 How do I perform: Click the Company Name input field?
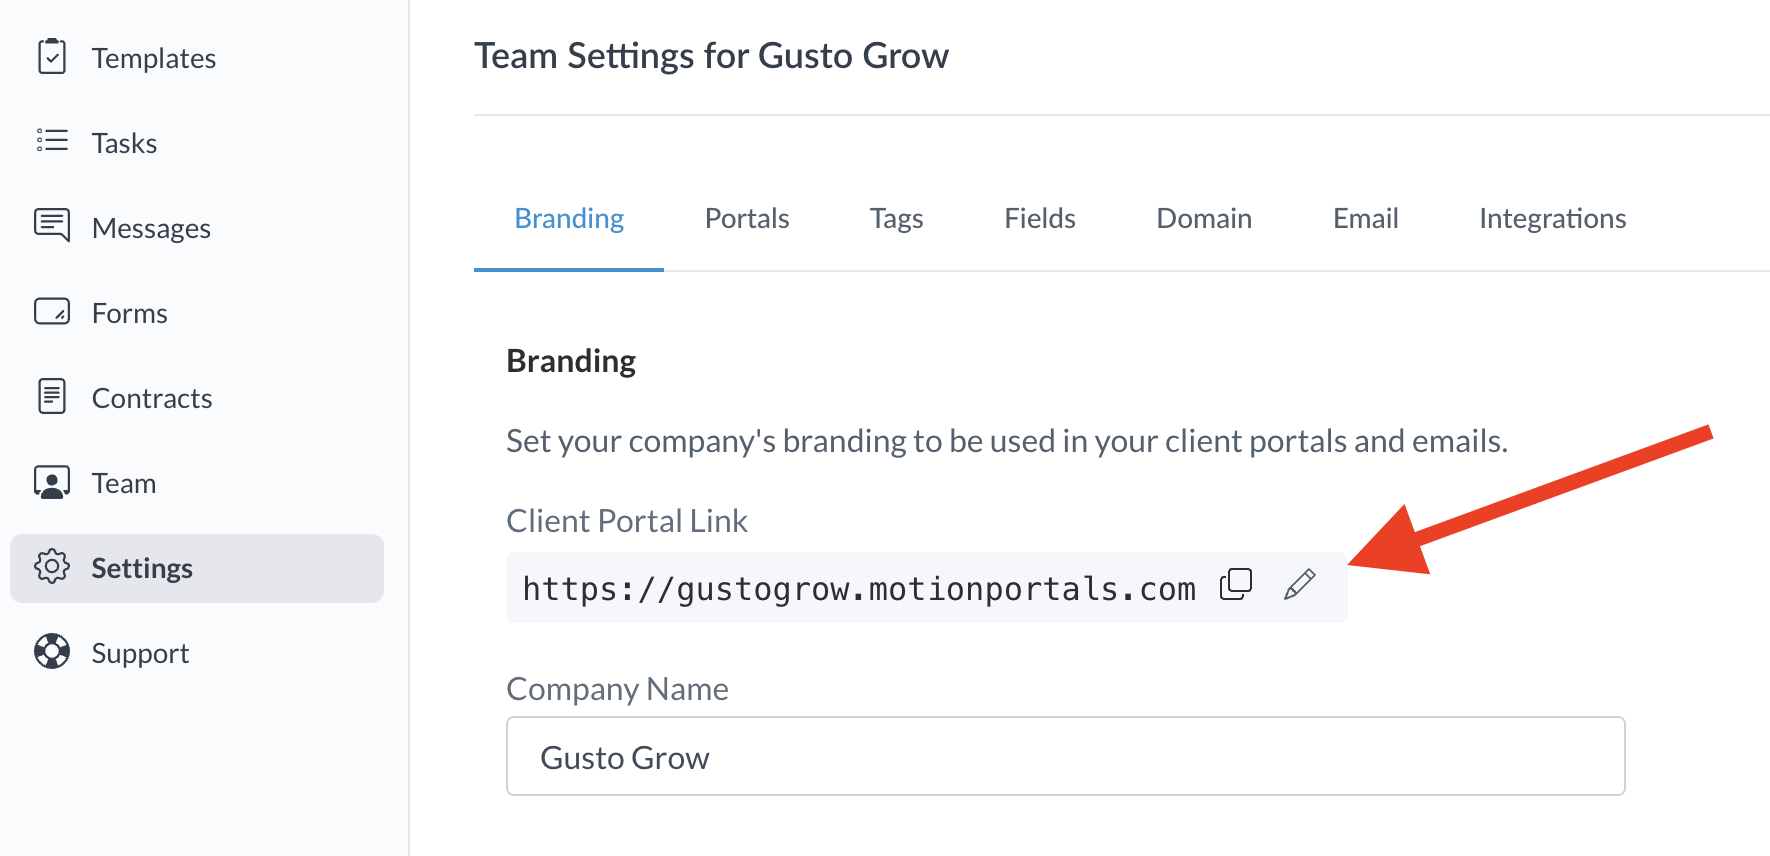tap(1065, 756)
